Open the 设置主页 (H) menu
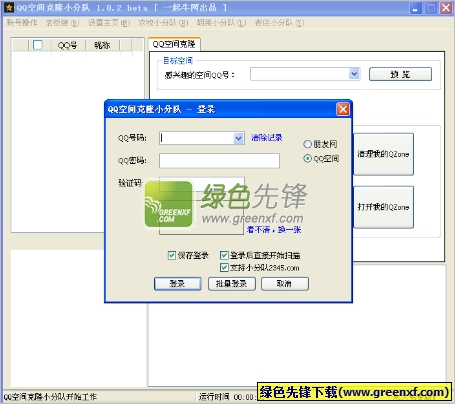Screen dimensions: 455x404 [109, 22]
